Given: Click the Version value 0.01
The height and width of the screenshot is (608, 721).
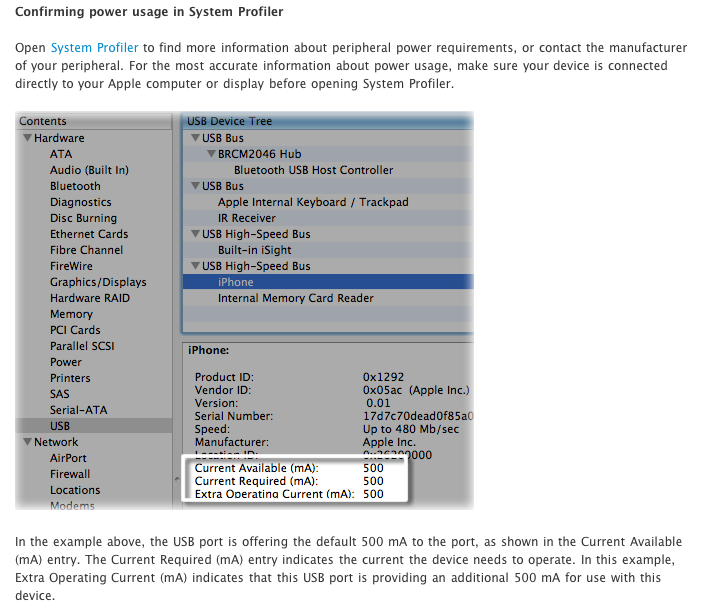Looking at the screenshot, I should [x=378, y=403].
